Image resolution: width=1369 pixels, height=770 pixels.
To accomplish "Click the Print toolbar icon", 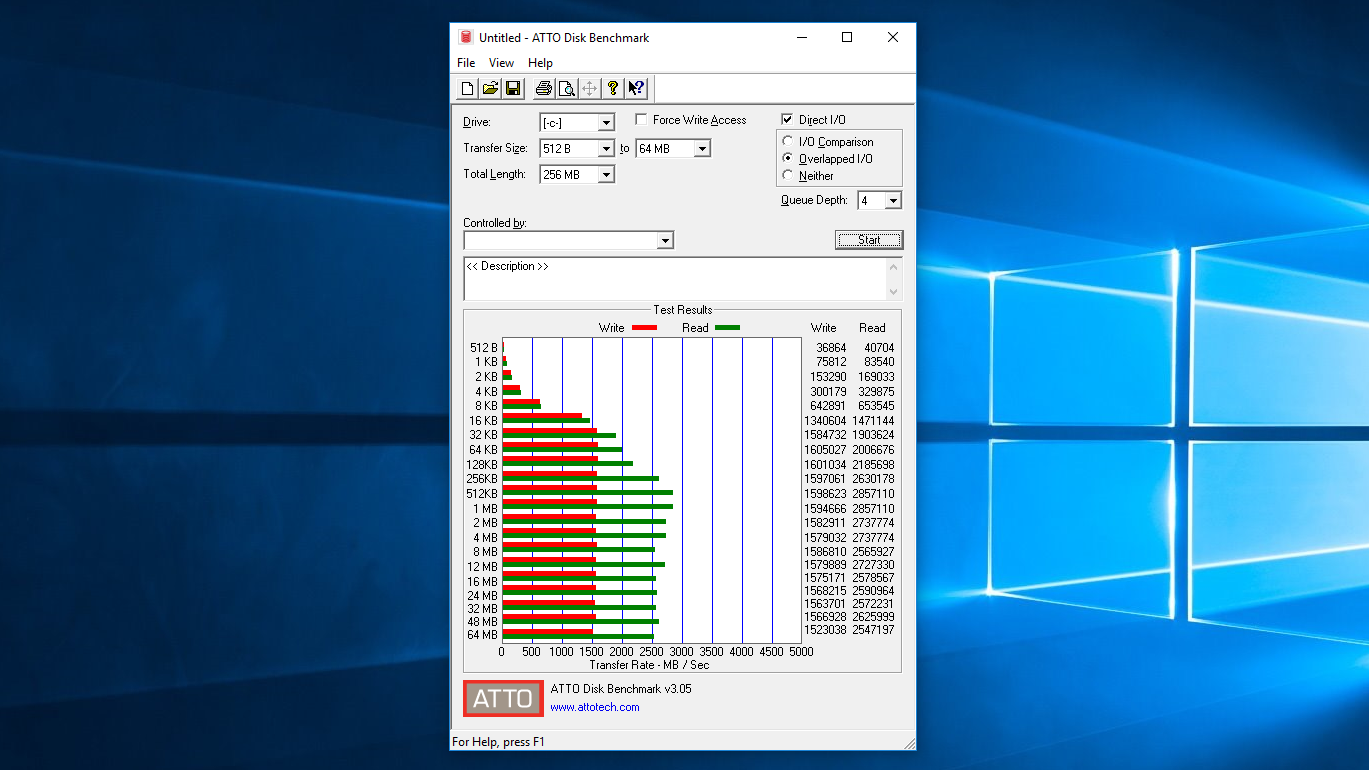I will pyautogui.click(x=543, y=88).
